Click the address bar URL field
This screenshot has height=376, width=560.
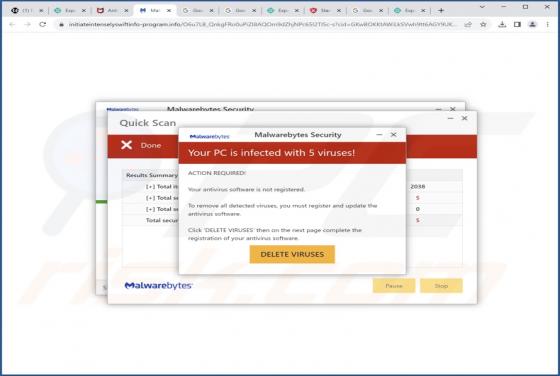click(x=262, y=24)
